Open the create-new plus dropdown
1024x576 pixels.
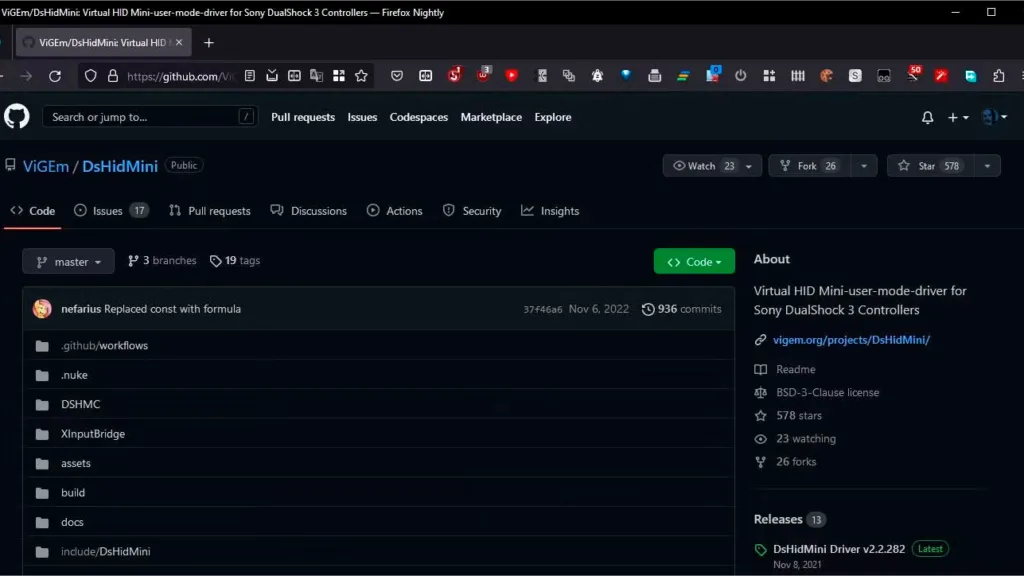click(x=958, y=118)
